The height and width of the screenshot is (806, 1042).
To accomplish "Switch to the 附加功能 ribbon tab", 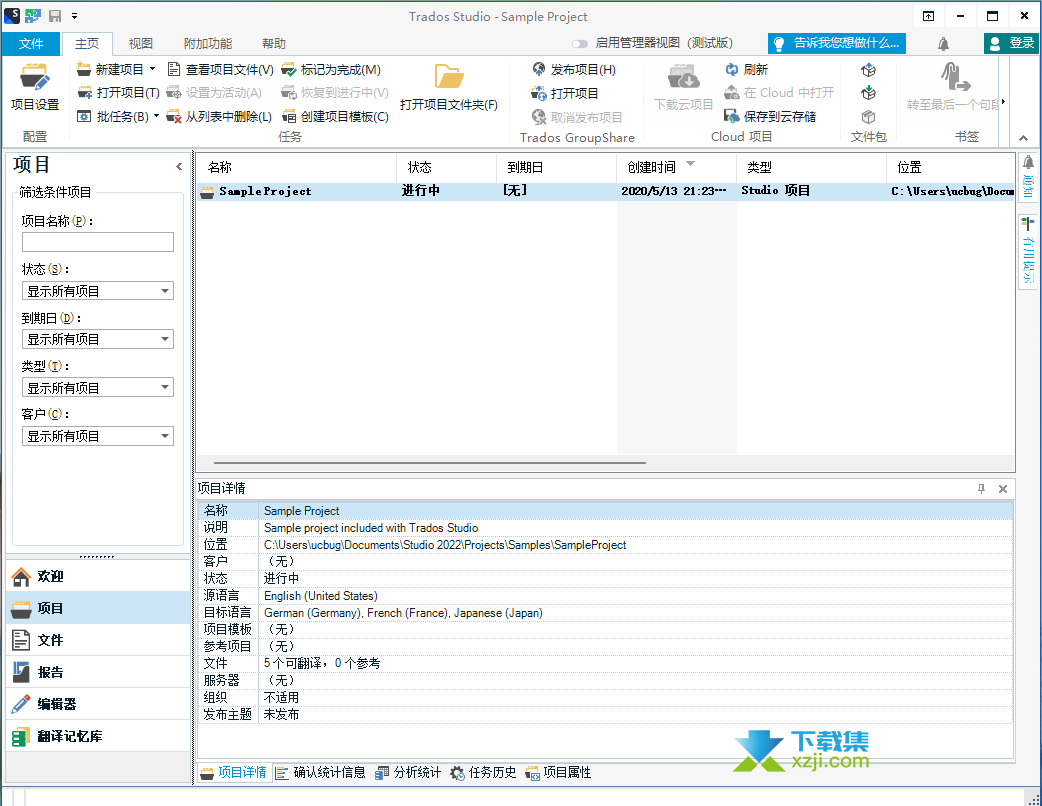I will pos(208,44).
